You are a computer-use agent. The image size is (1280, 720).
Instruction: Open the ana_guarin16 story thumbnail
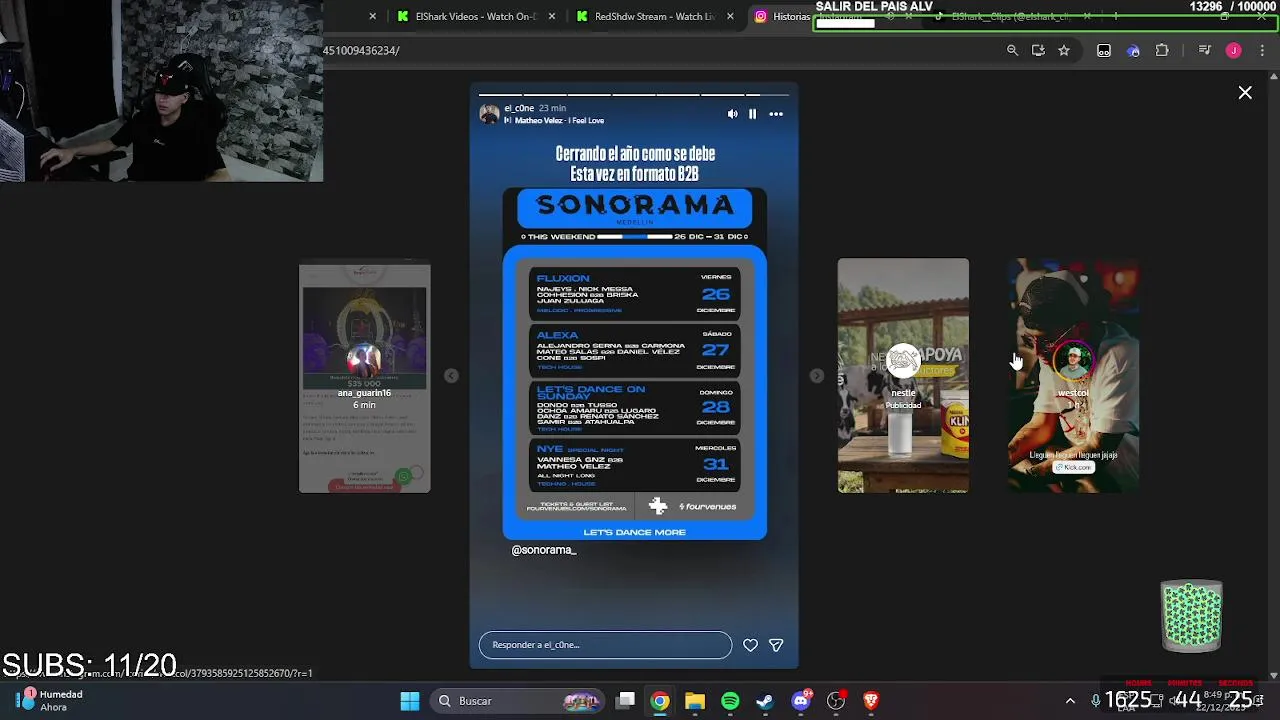pos(365,378)
